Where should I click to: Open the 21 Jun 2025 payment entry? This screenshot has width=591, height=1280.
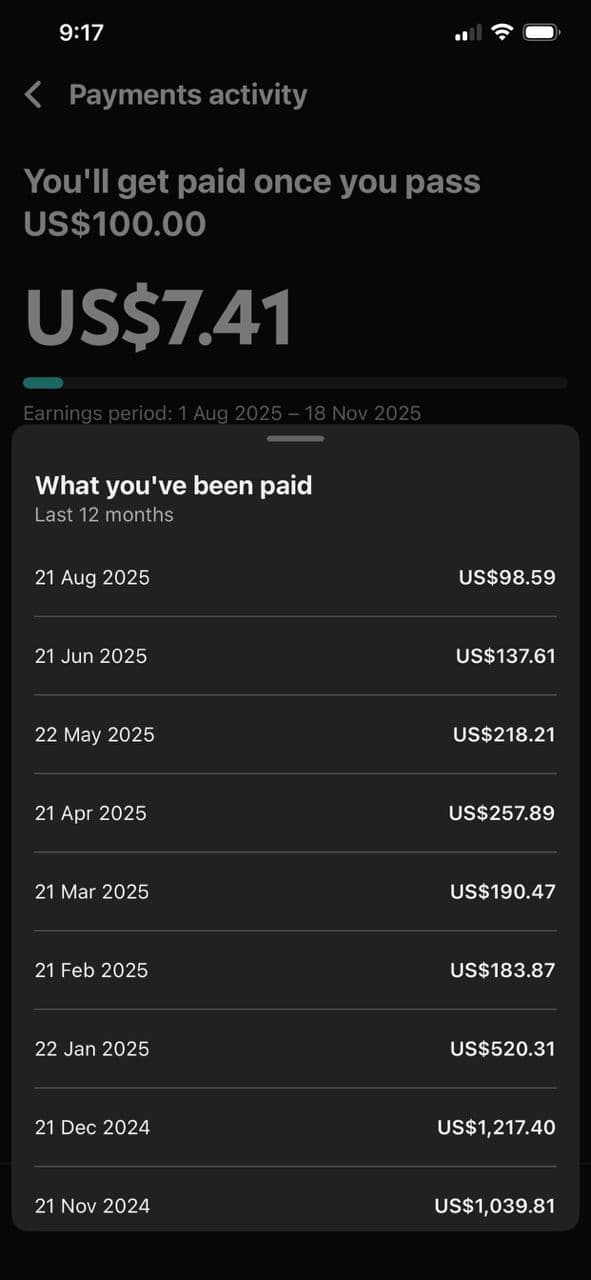pyautogui.click(x=295, y=656)
